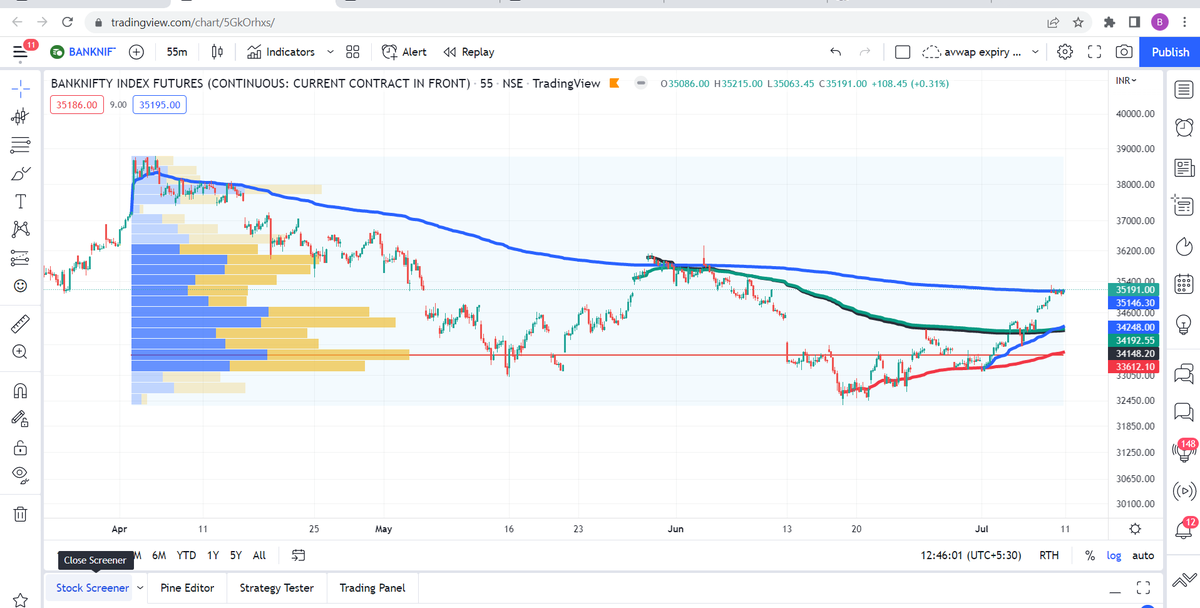Click the buy price 35195.00 button

pos(159,104)
